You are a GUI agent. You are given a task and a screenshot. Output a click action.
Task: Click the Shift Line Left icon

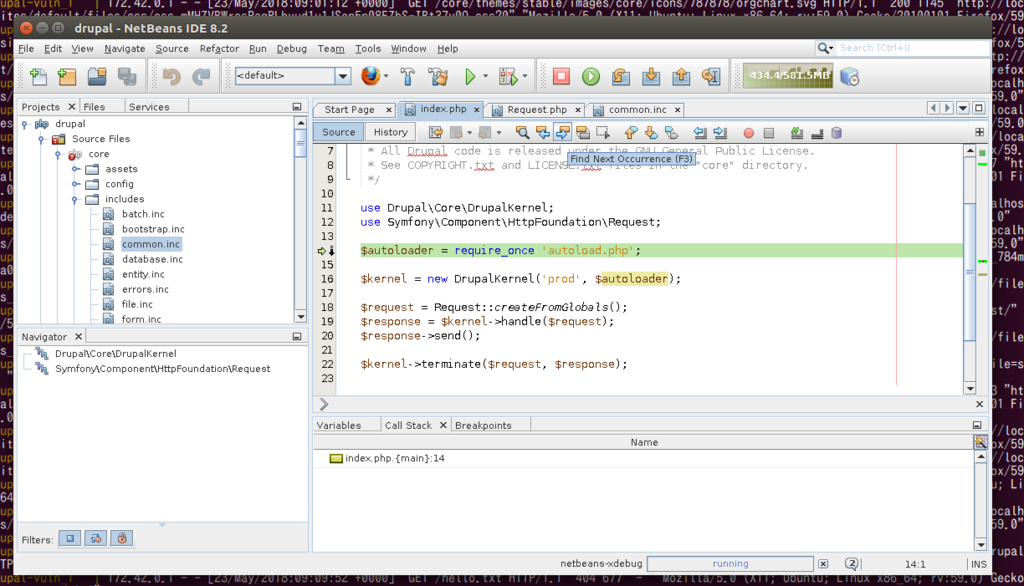(700, 133)
